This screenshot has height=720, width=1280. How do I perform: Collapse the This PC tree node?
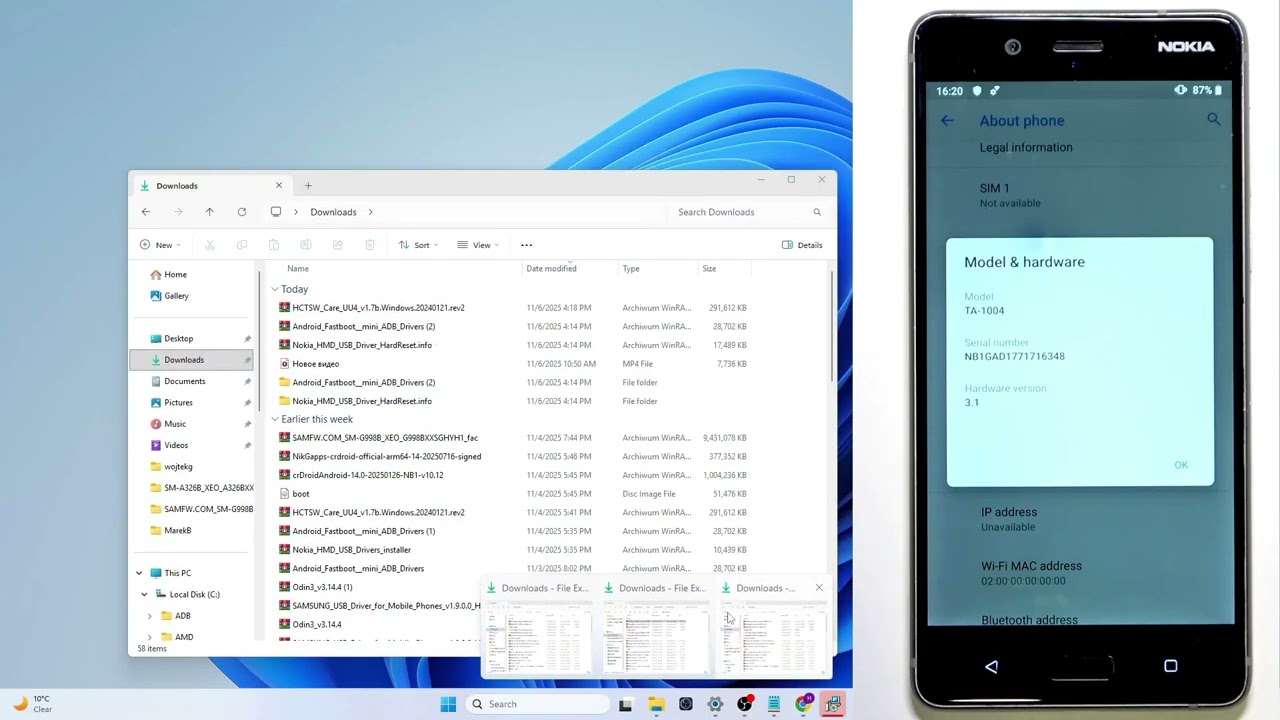(x=139, y=573)
